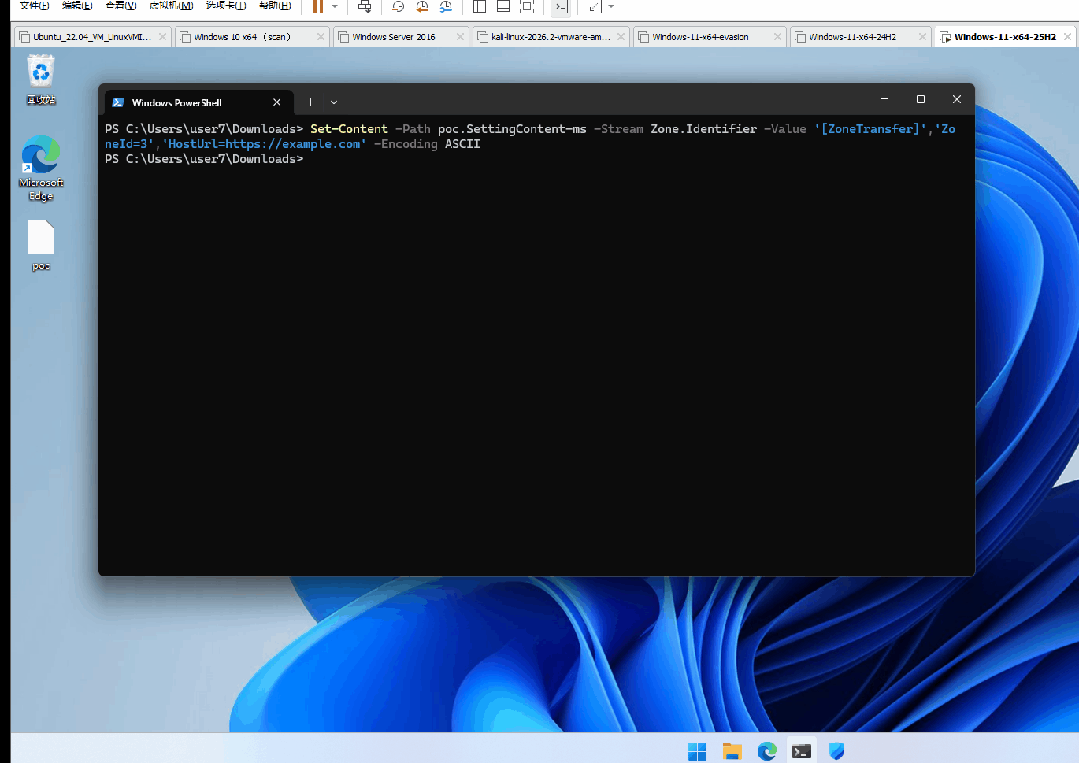The width and height of the screenshot is (1079, 763).
Task: Close the Windows-11-x64-evasion tab
Action: pyautogui.click(x=778, y=36)
